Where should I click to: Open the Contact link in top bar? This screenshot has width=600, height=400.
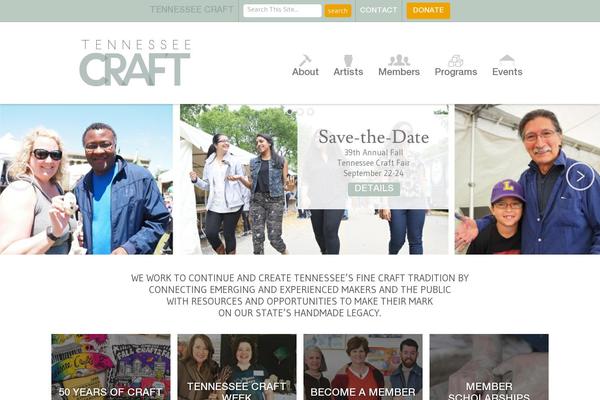[378, 10]
